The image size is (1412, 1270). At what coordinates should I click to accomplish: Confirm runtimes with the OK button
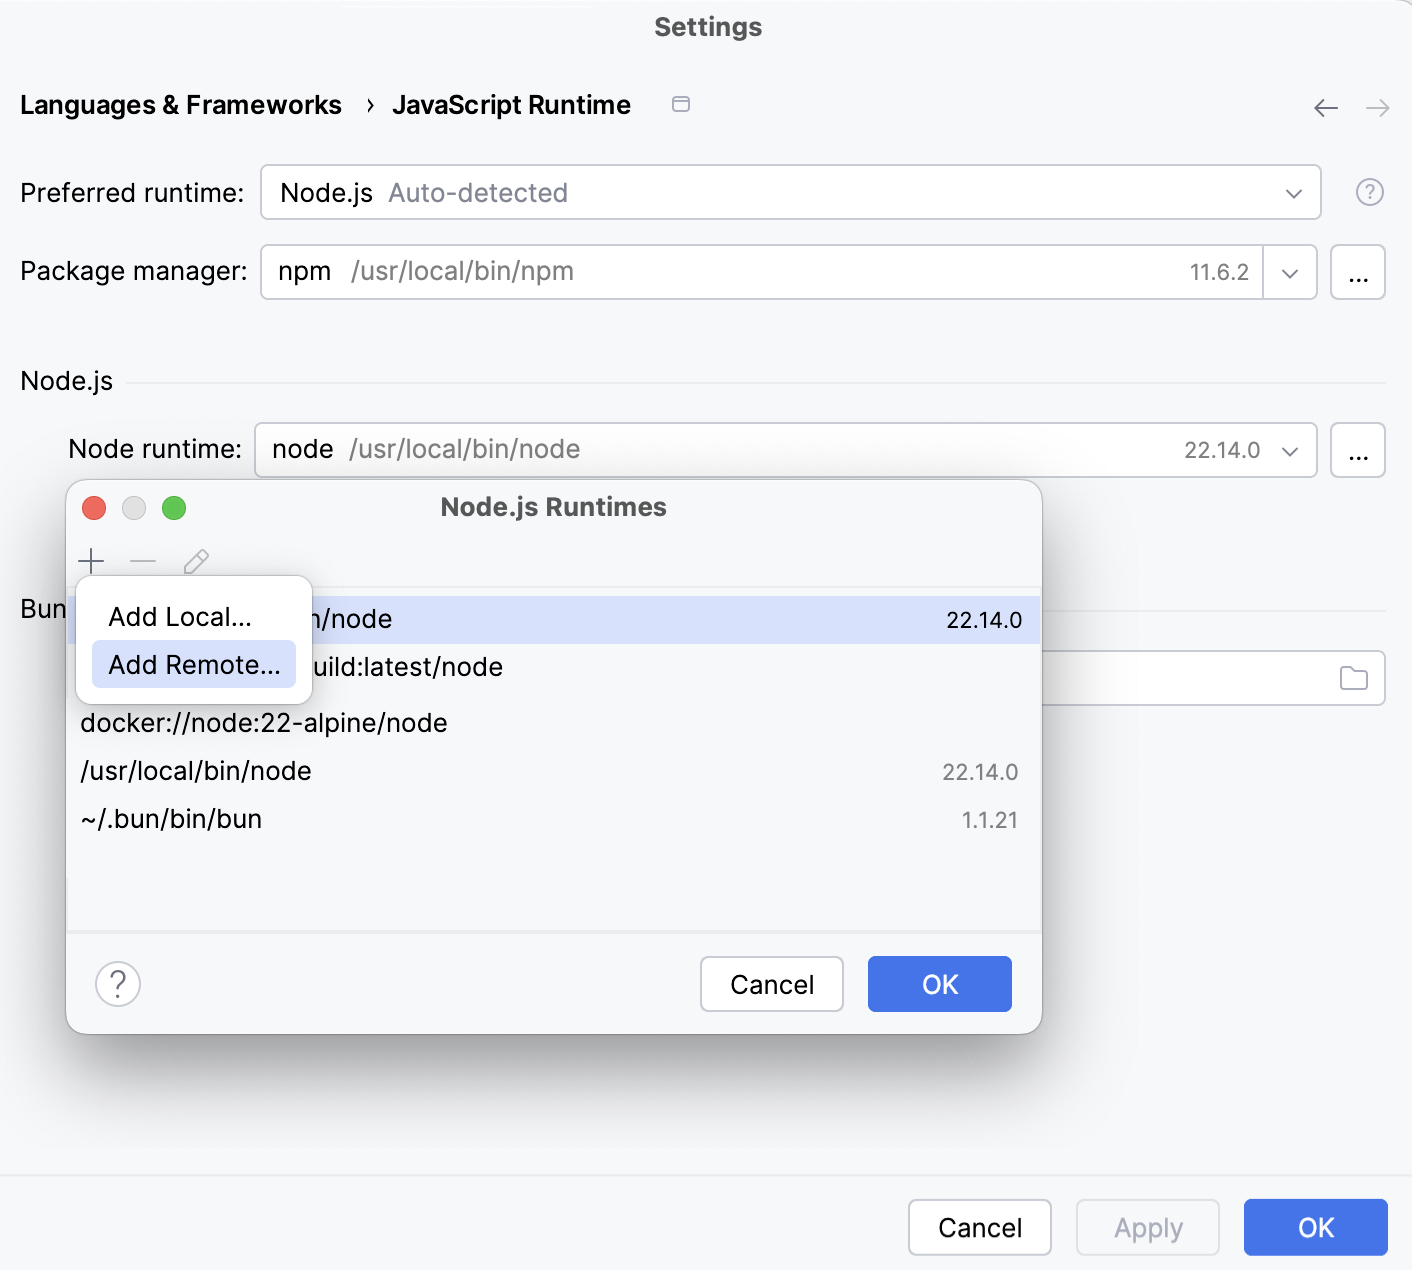pyautogui.click(x=938, y=984)
